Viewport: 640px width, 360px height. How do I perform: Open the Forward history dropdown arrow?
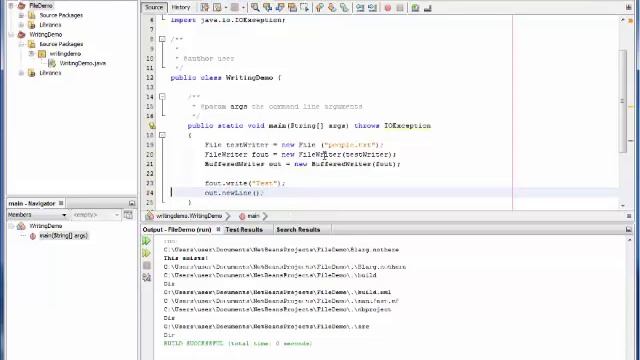243,7
